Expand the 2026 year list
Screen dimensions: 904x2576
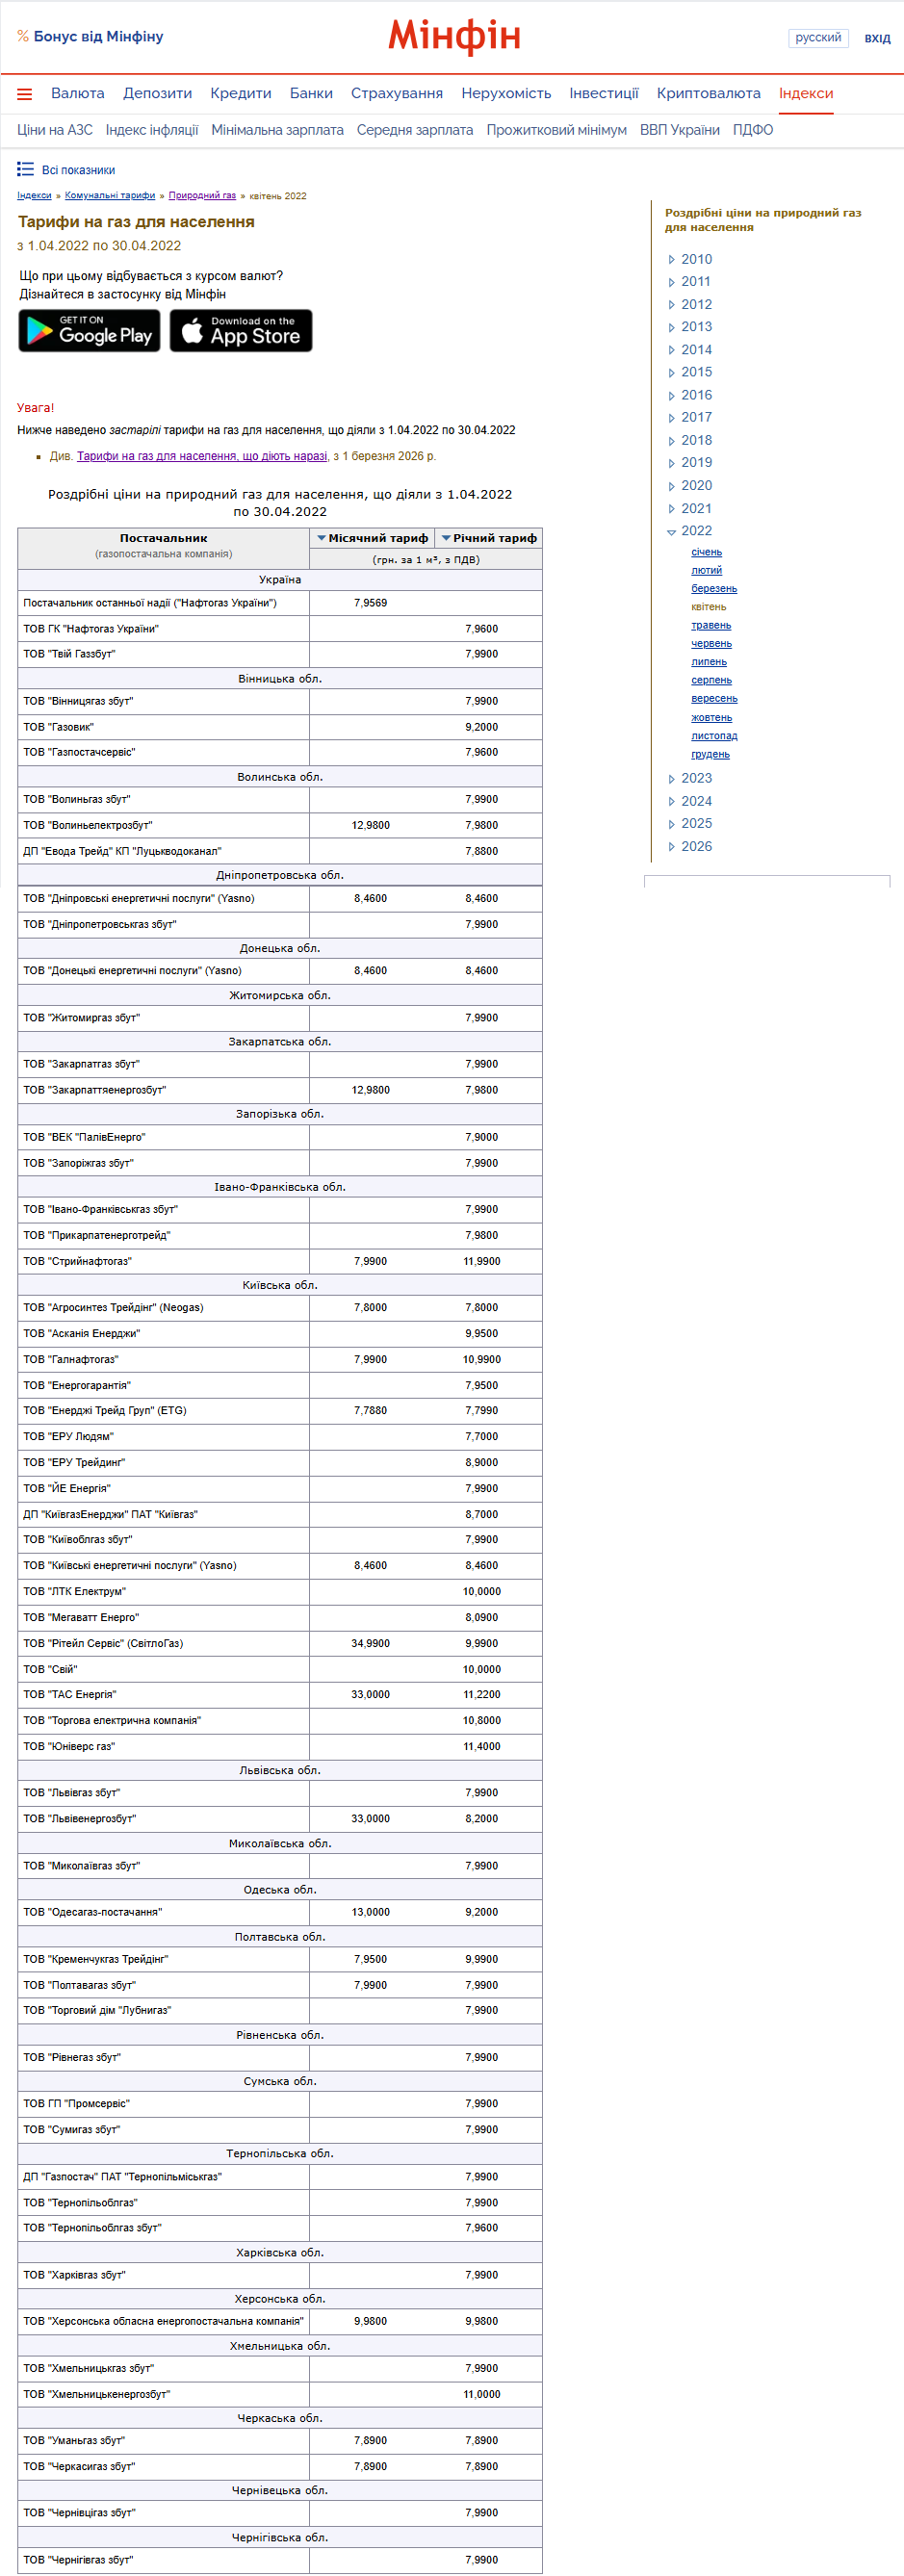point(672,847)
